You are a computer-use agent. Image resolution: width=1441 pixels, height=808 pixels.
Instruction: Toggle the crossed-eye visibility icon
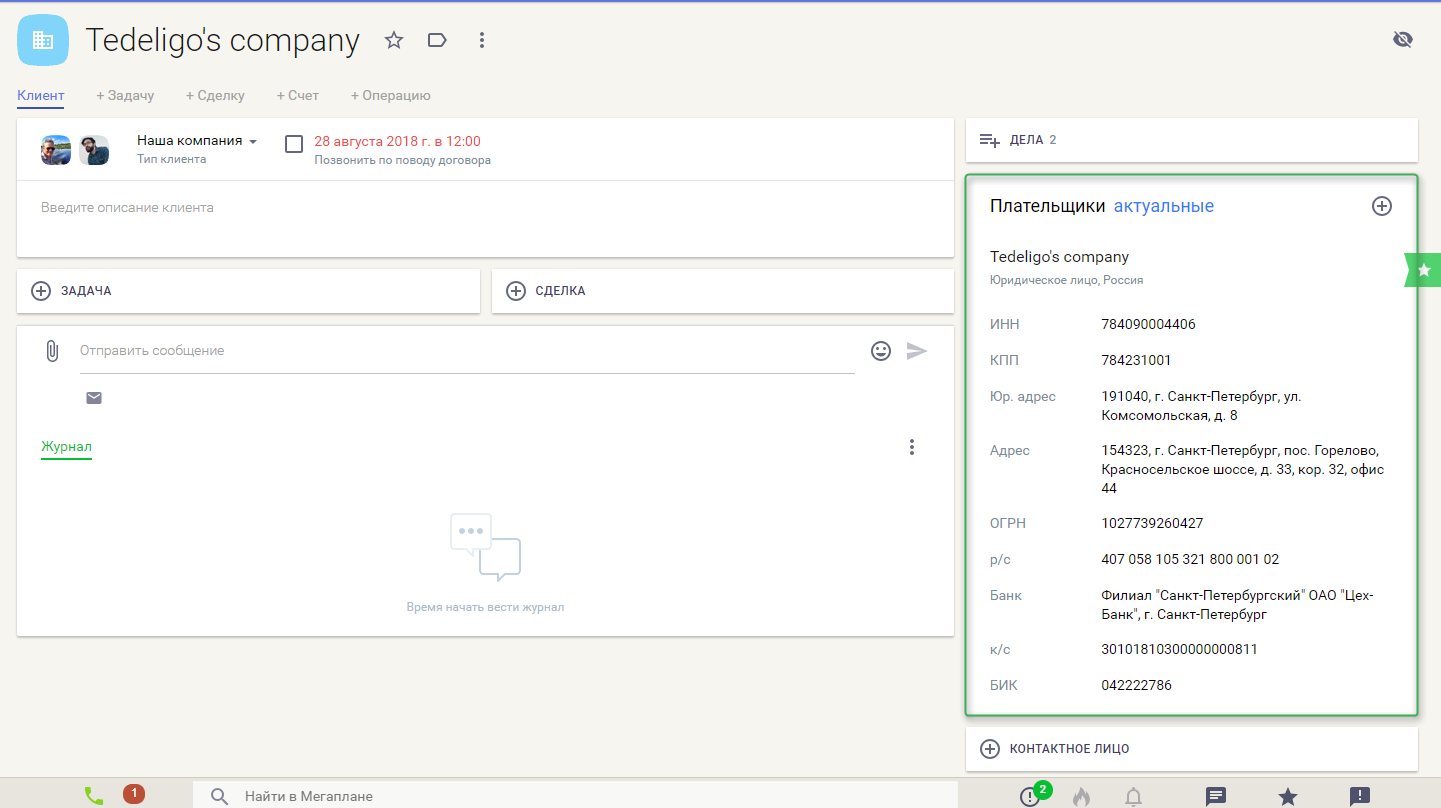[1403, 39]
